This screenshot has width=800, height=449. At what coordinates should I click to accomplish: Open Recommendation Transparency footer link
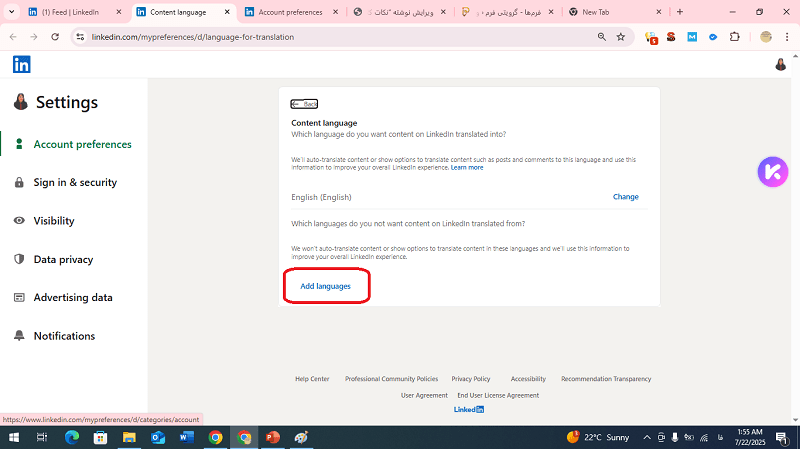pyautogui.click(x=606, y=379)
